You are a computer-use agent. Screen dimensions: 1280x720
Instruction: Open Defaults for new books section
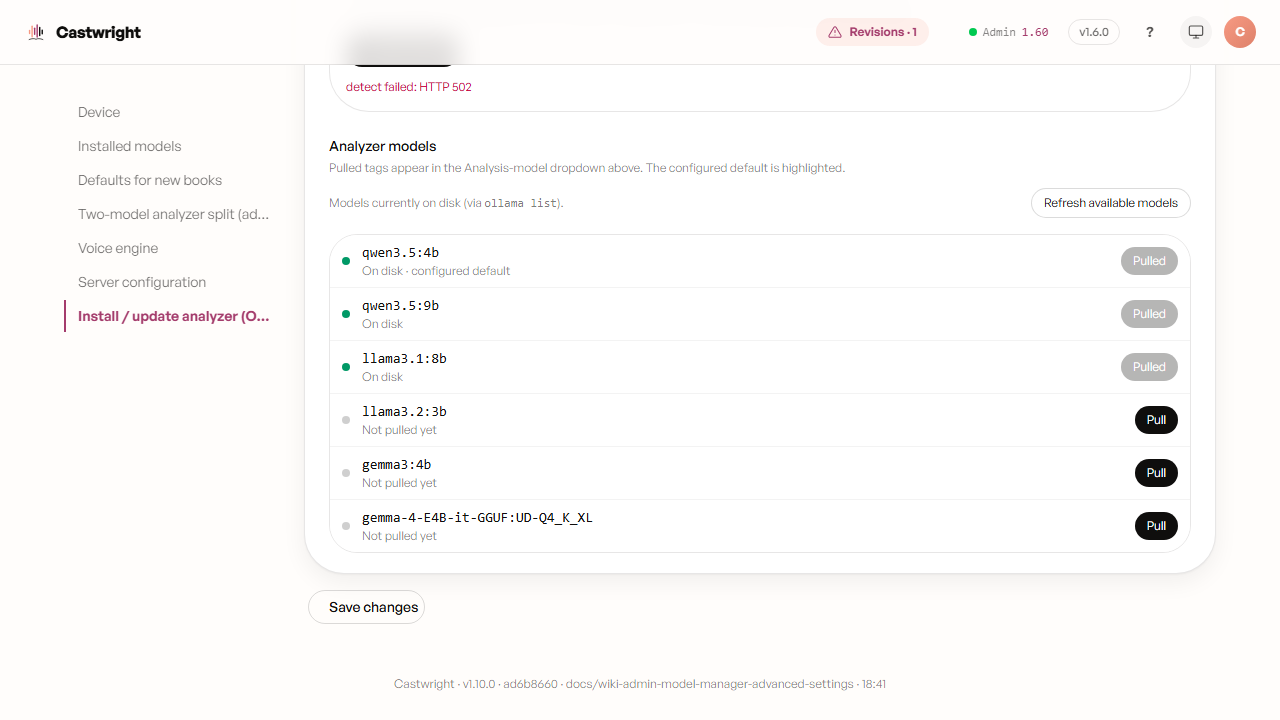click(150, 180)
